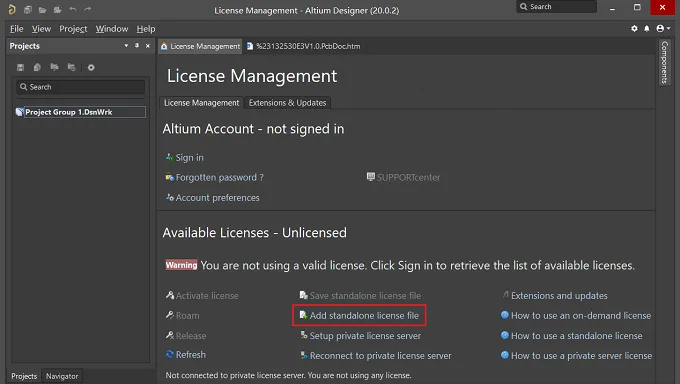Open the Project menu
The height and width of the screenshot is (384, 680).
point(73,29)
